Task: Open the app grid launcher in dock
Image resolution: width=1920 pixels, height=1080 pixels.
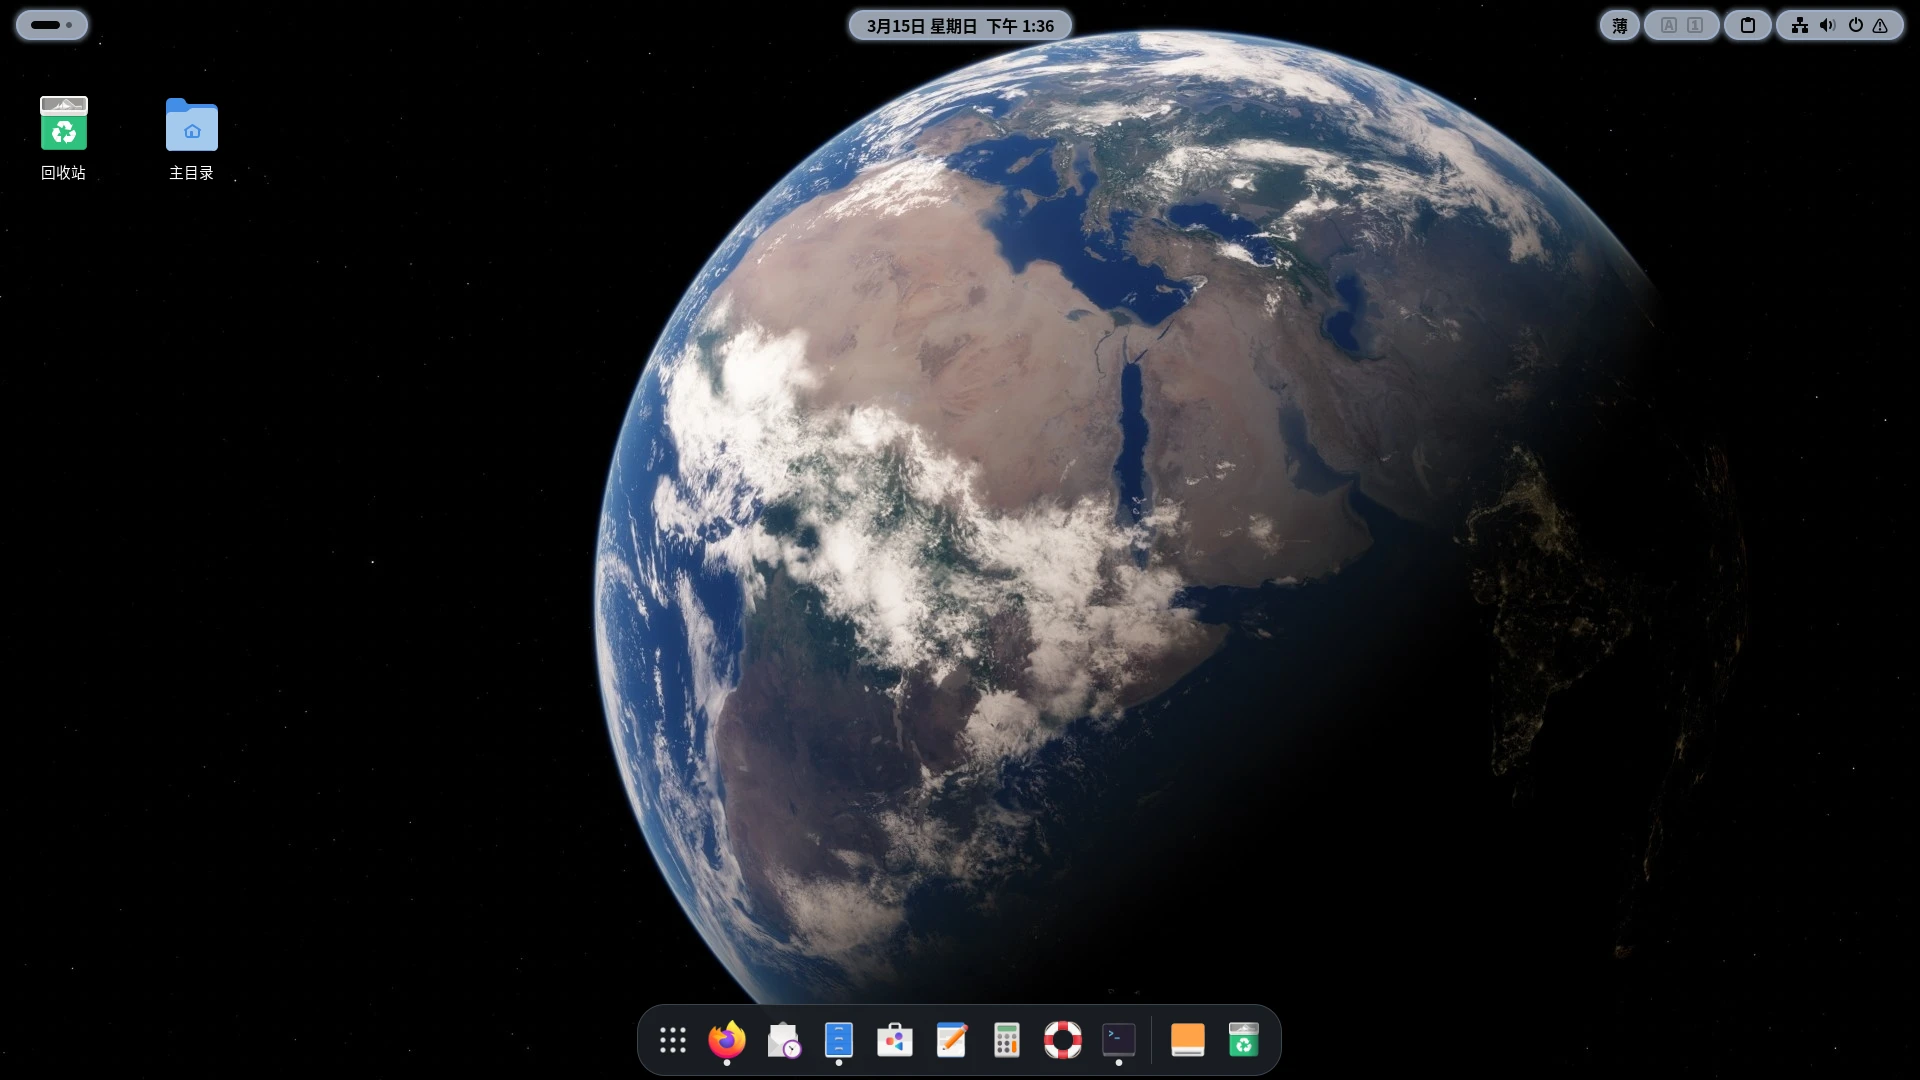Action: click(673, 1040)
